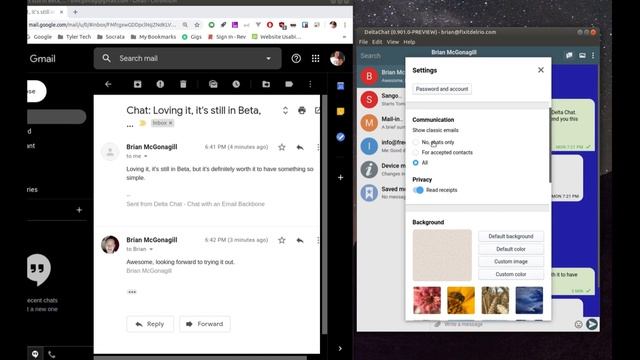The width and height of the screenshot is (640, 360).
Task: Choose the blue sky background thumbnail
Action: click(x=529, y=300)
